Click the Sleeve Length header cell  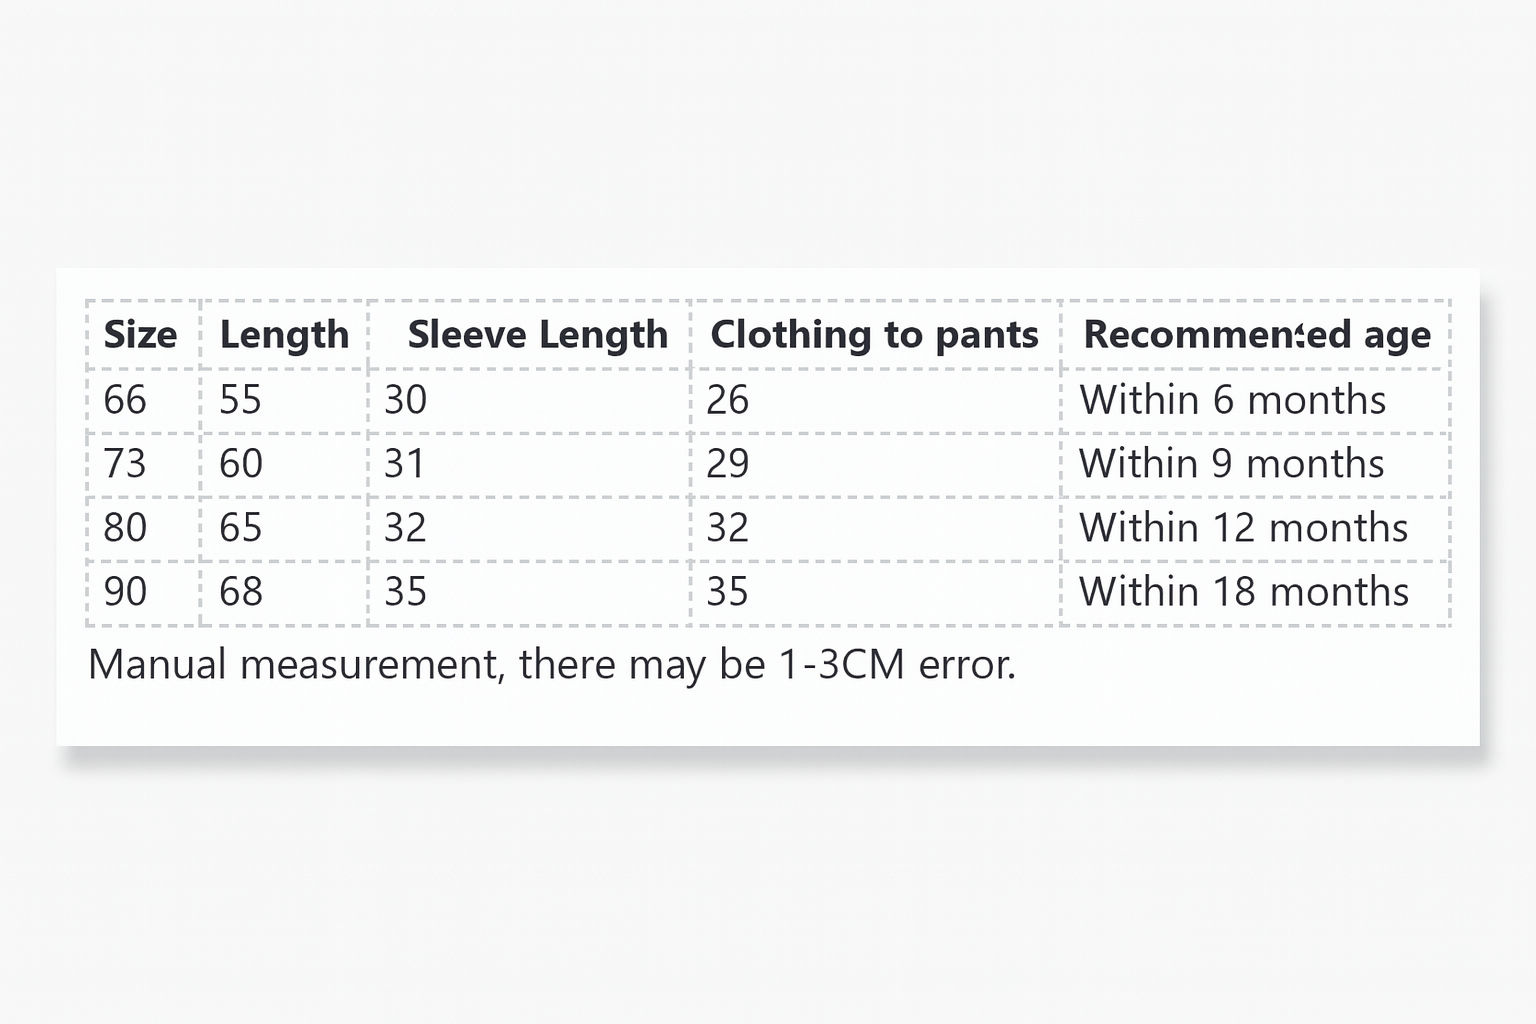click(x=537, y=335)
